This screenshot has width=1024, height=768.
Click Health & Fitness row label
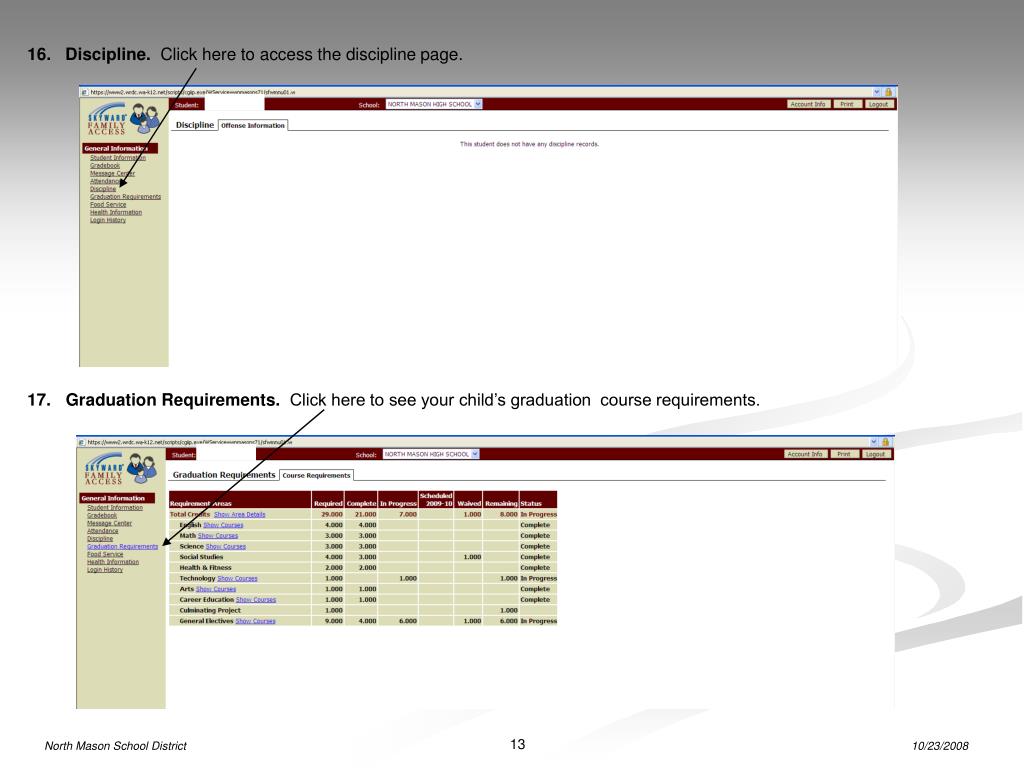[x=205, y=568]
